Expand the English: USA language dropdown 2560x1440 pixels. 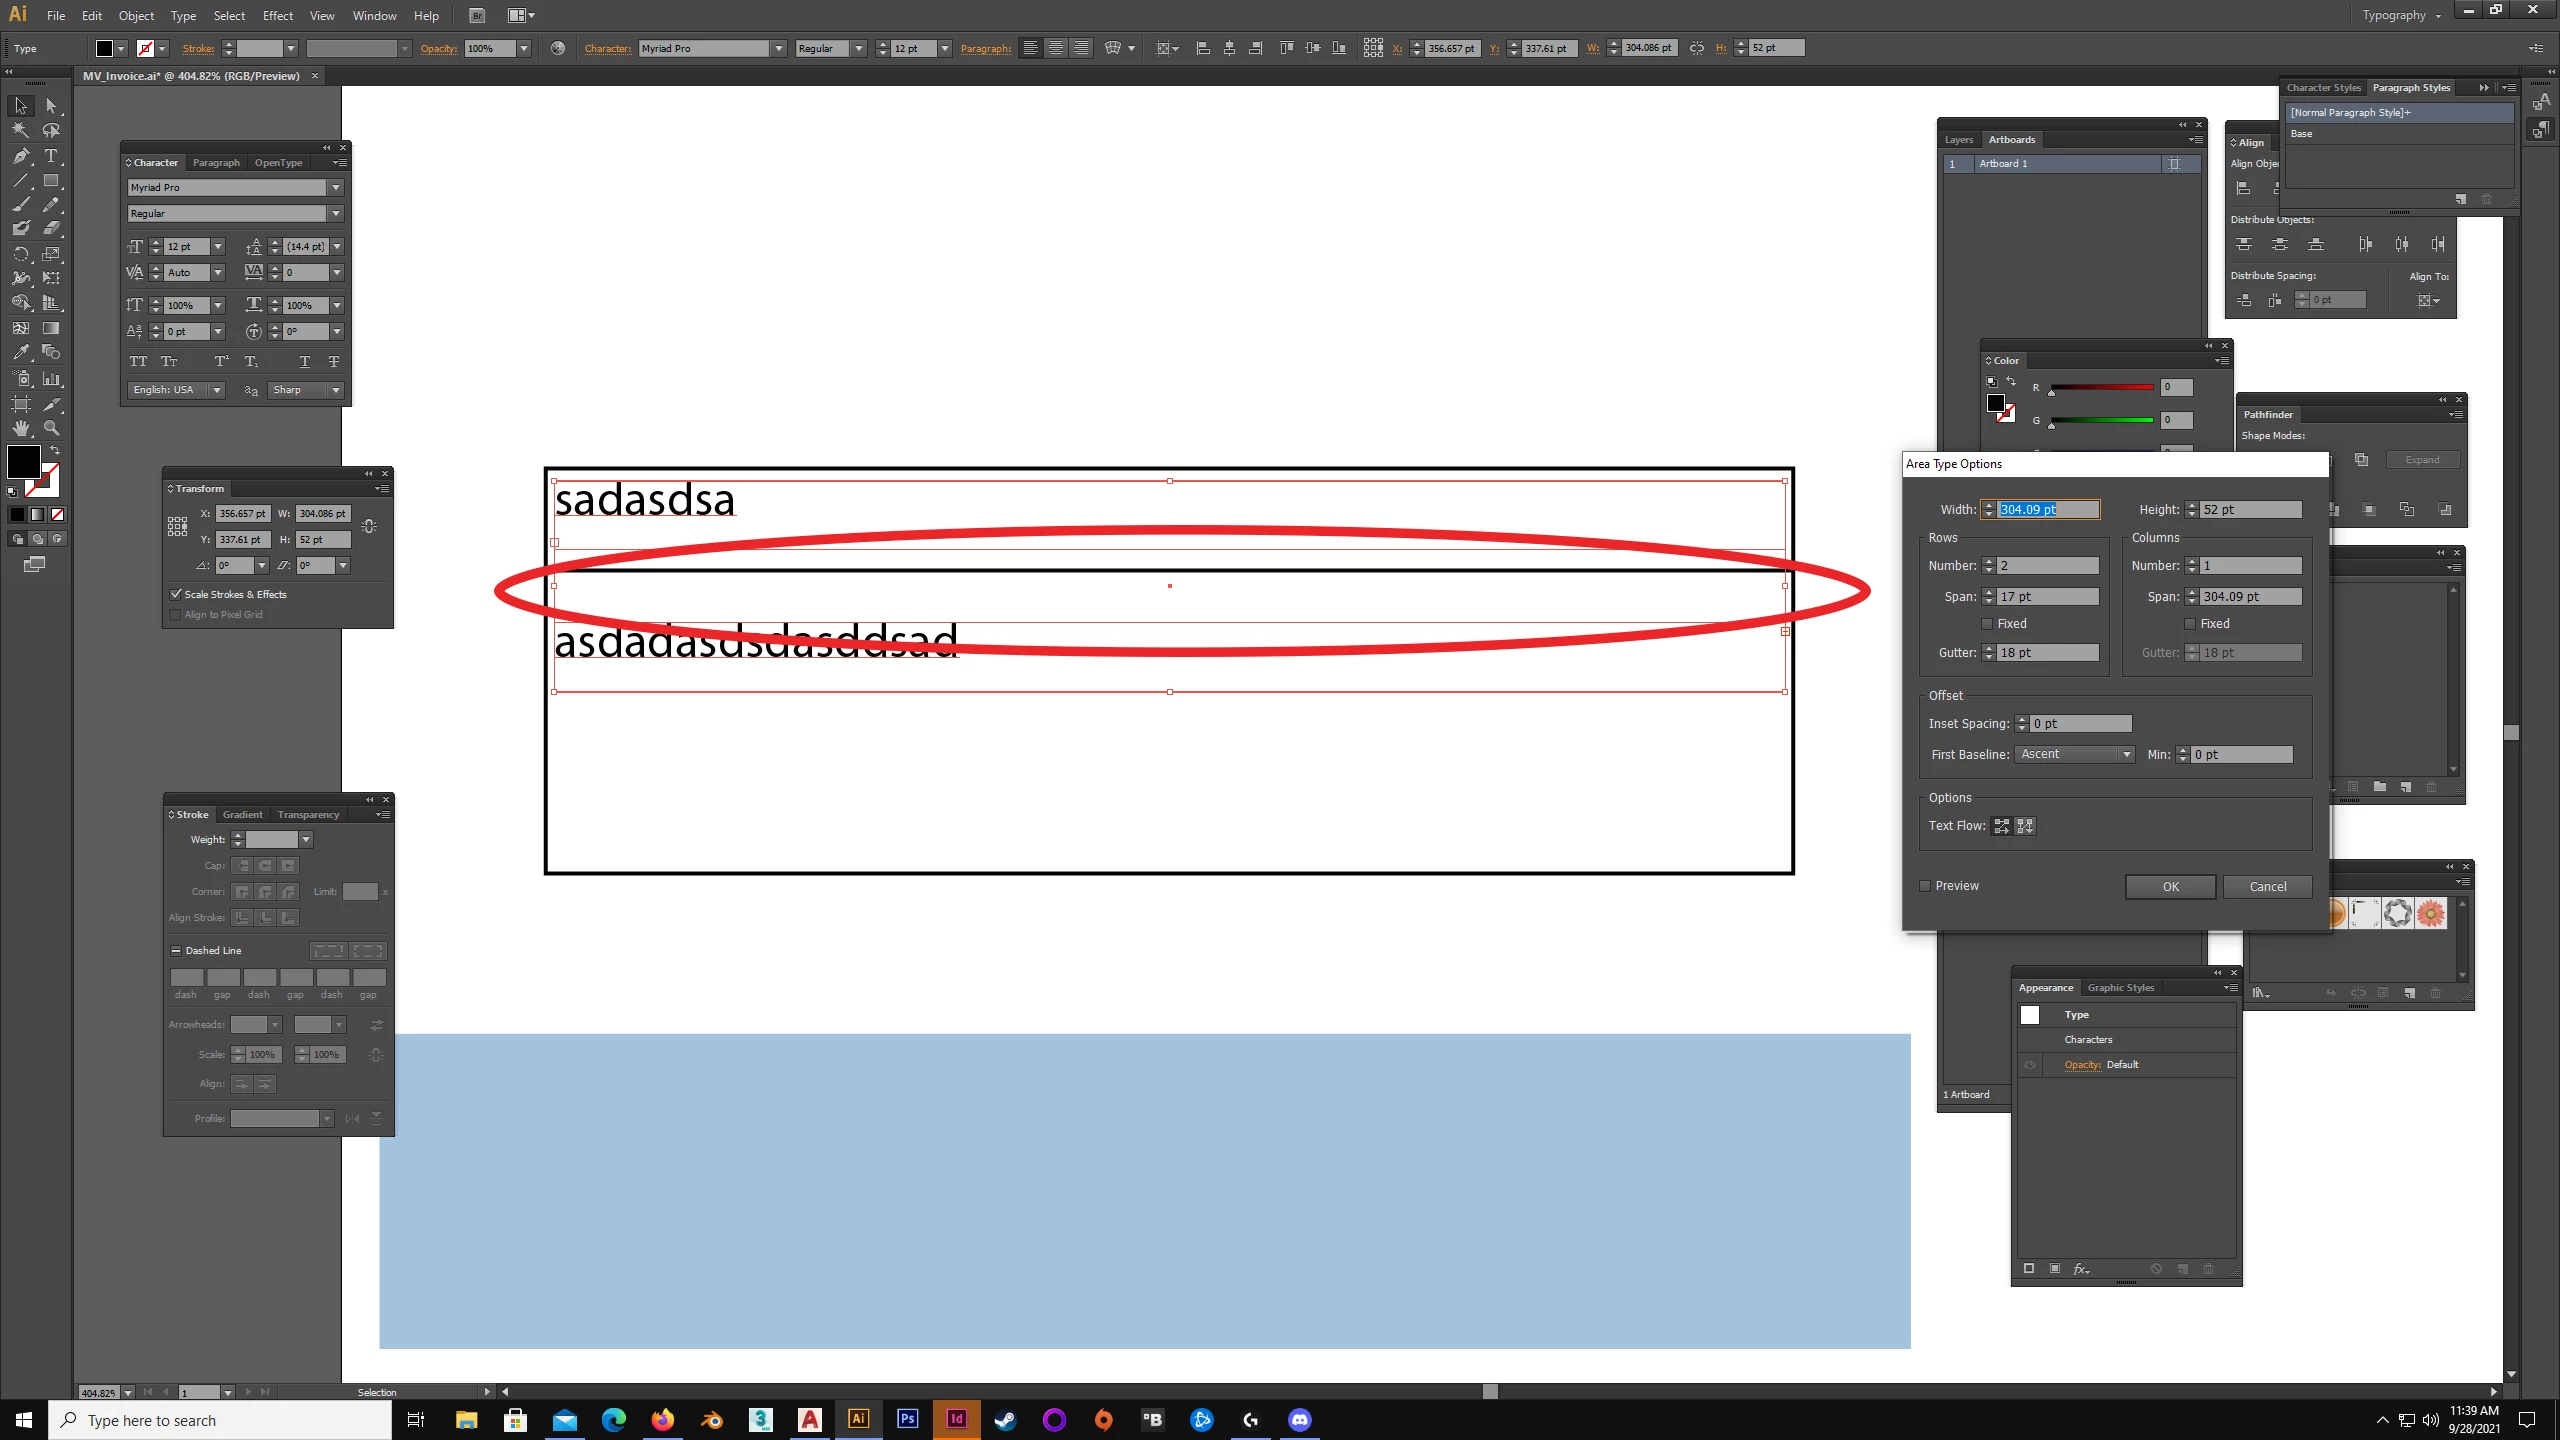pos(216,390)
